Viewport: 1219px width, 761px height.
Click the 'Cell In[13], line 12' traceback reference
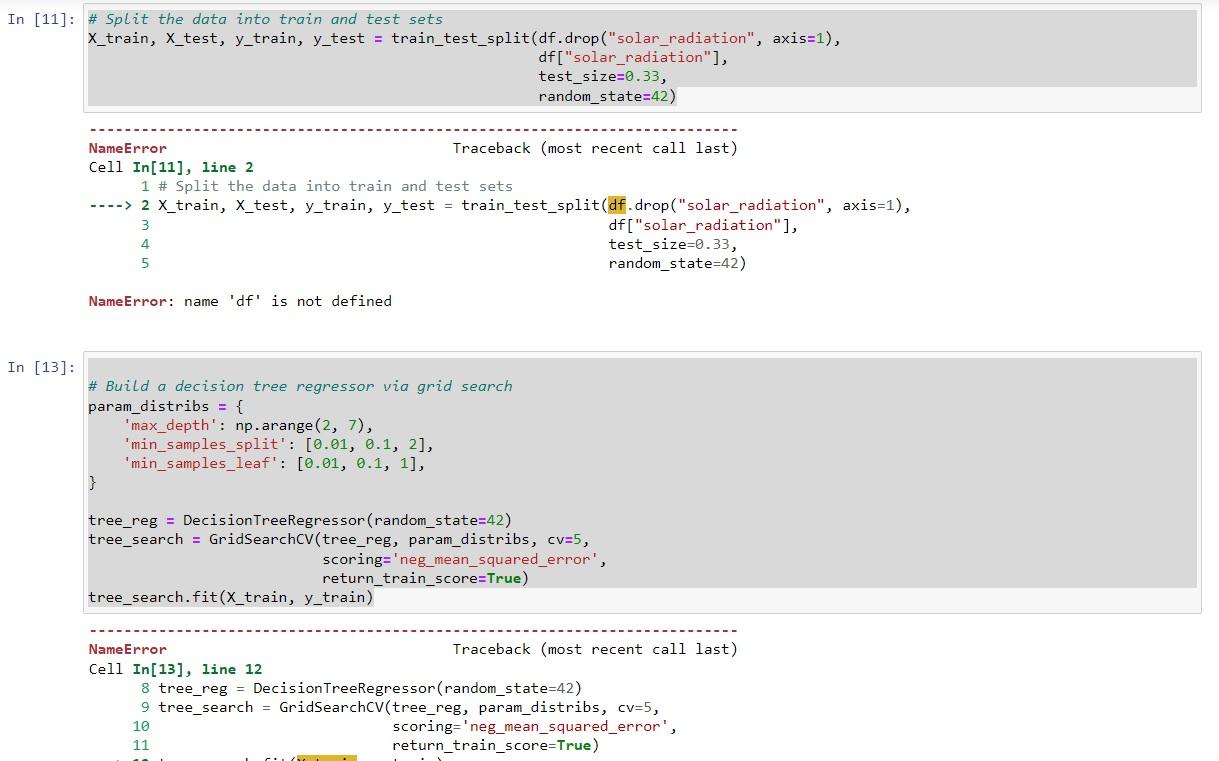177,668
